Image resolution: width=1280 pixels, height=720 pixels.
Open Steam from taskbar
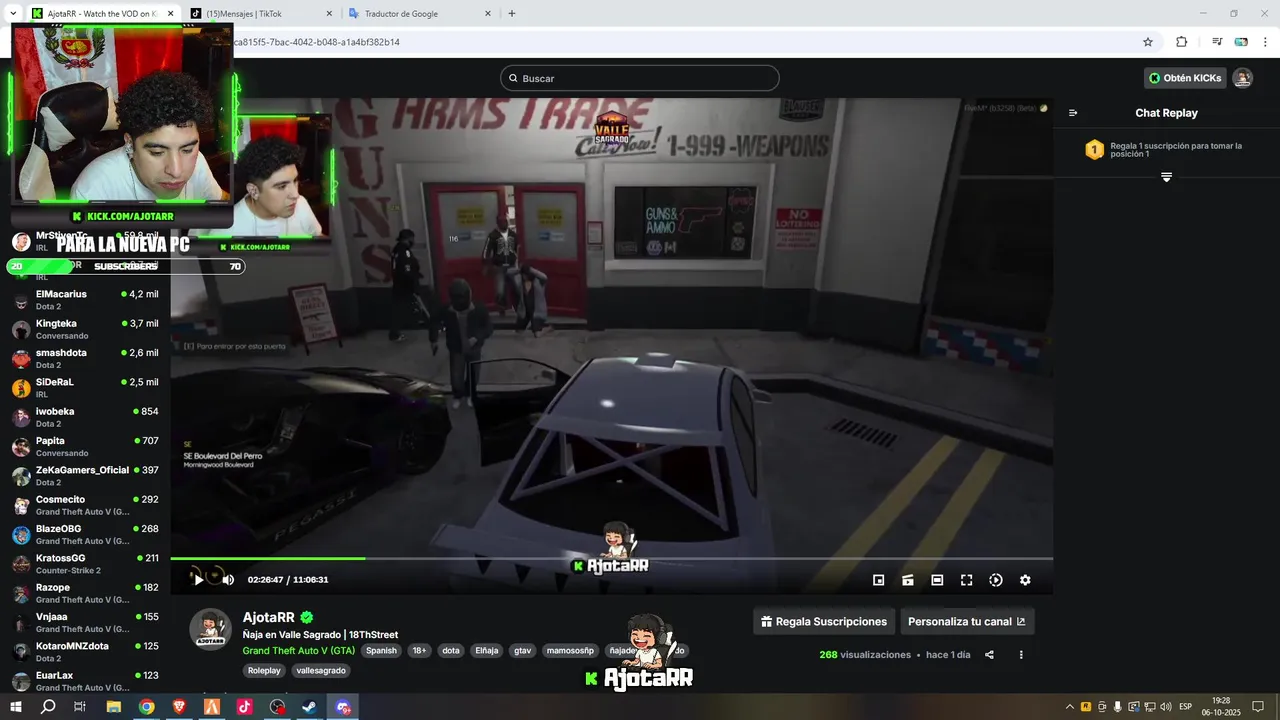tap(310, 707)
